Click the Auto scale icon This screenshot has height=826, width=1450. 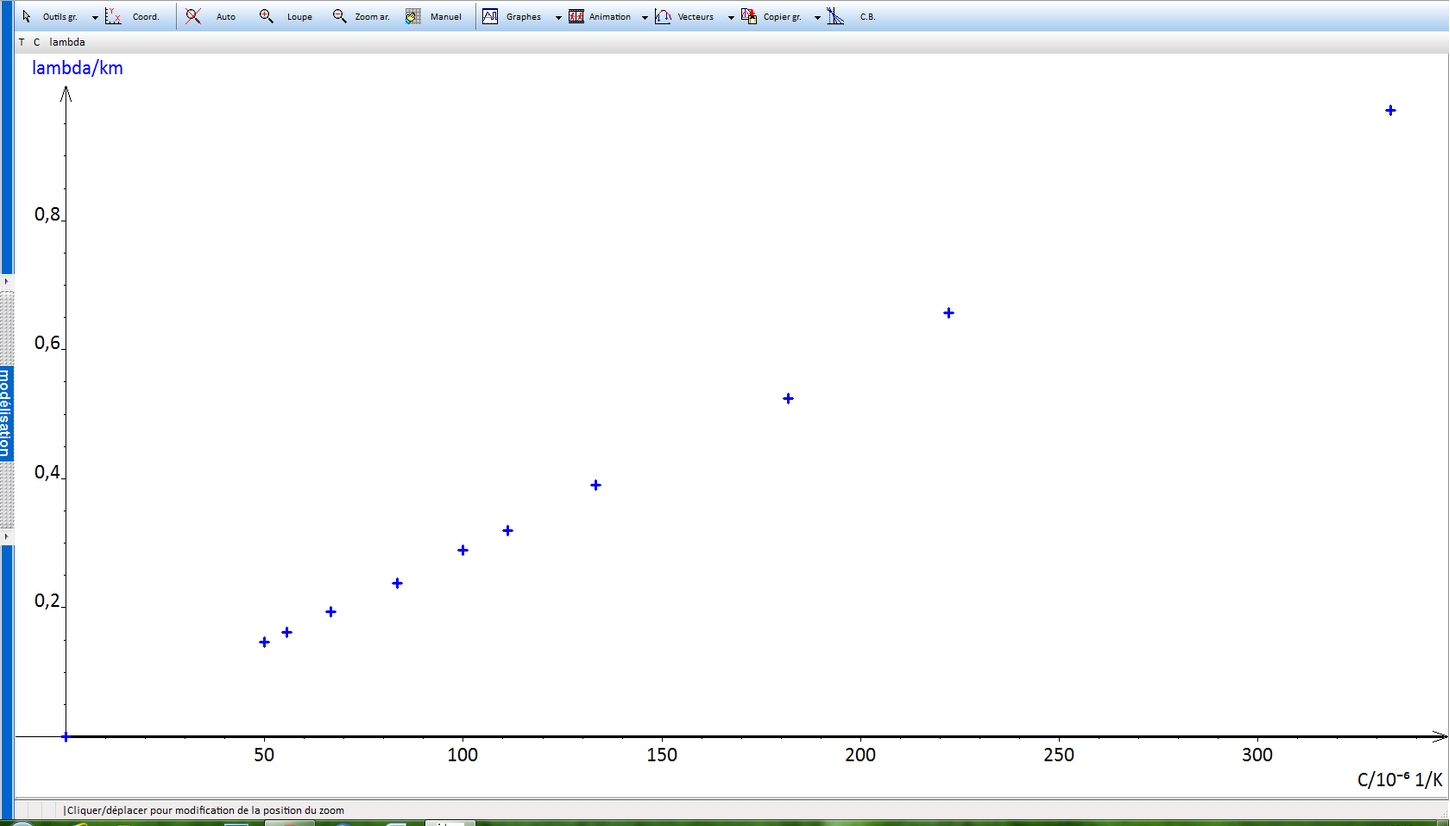pyautogui.click(x=193, y=16)
